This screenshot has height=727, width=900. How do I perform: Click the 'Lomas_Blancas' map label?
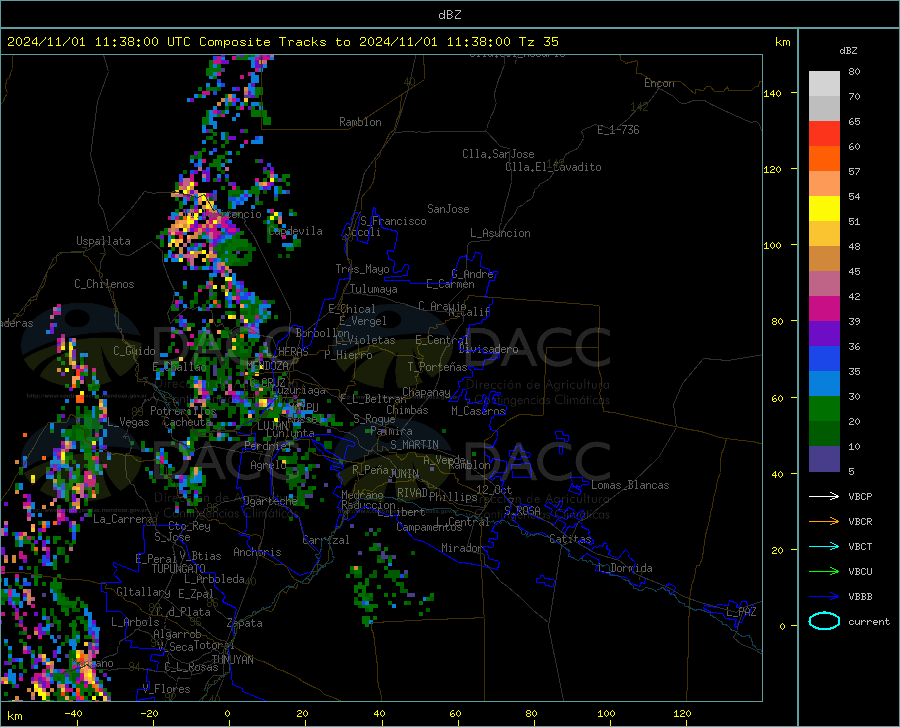click(630, 485)
